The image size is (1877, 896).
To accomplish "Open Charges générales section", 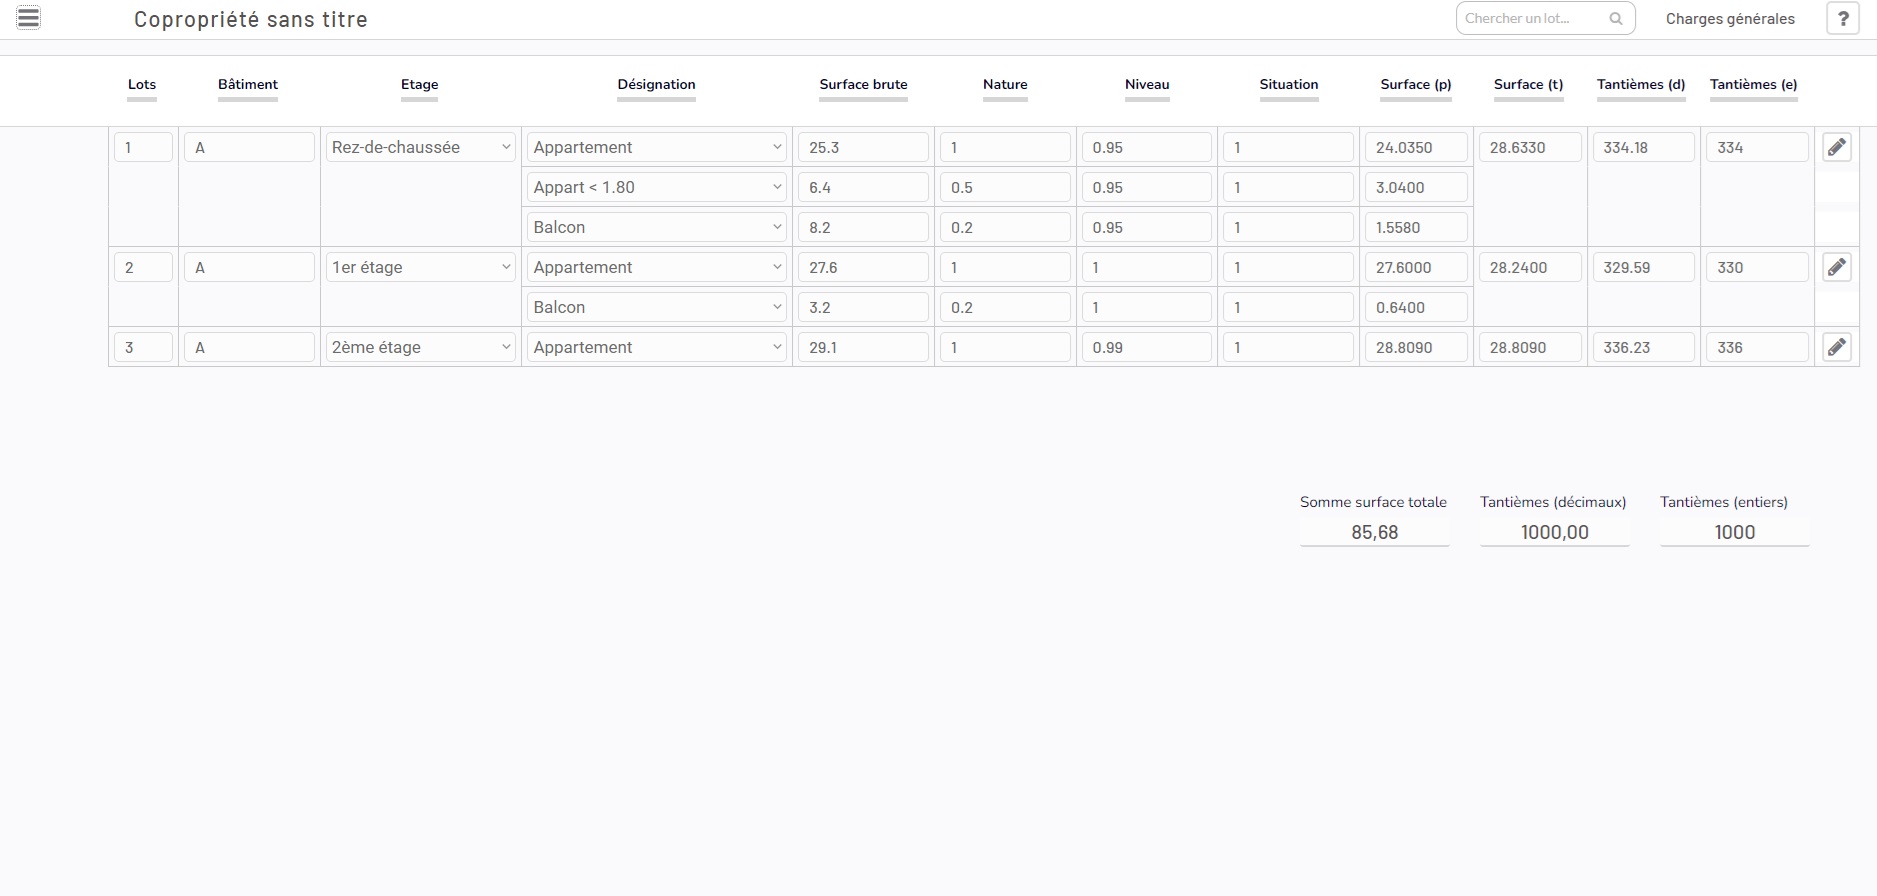I will click(1729, 19).
